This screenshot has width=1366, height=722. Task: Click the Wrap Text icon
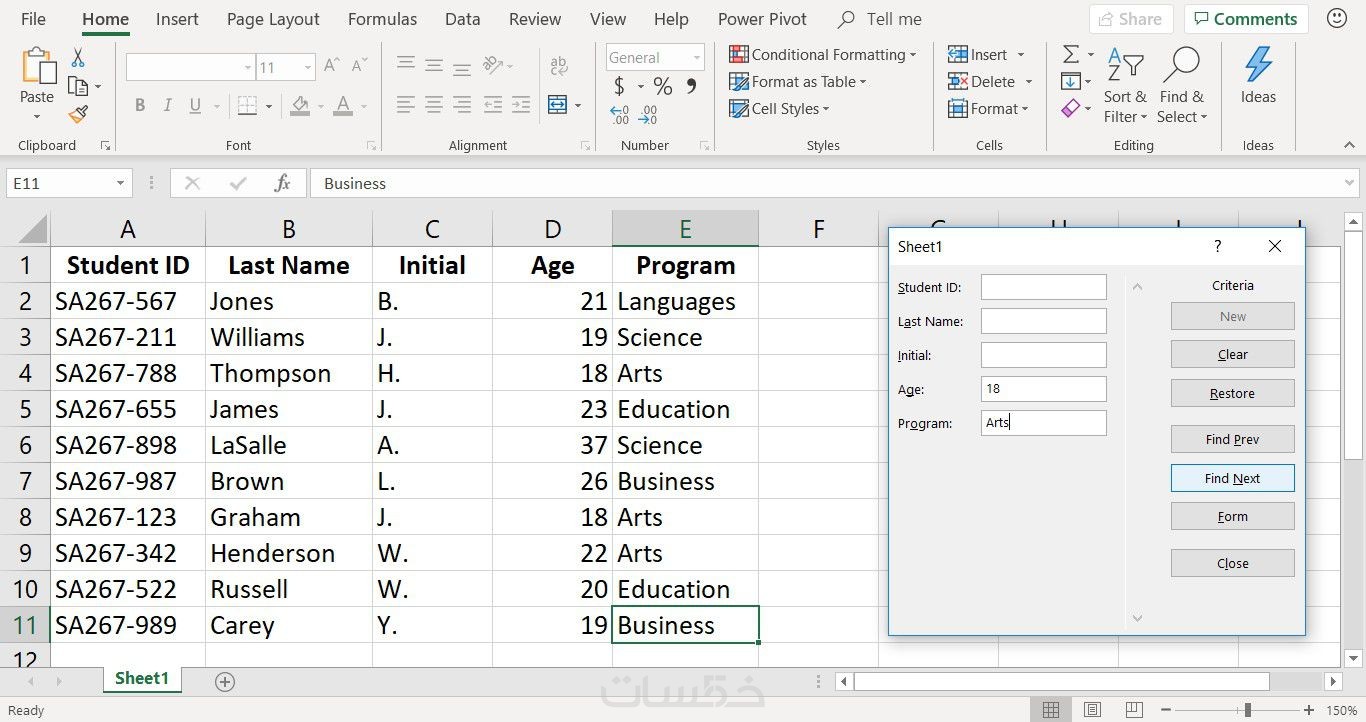tap(559, 66)
